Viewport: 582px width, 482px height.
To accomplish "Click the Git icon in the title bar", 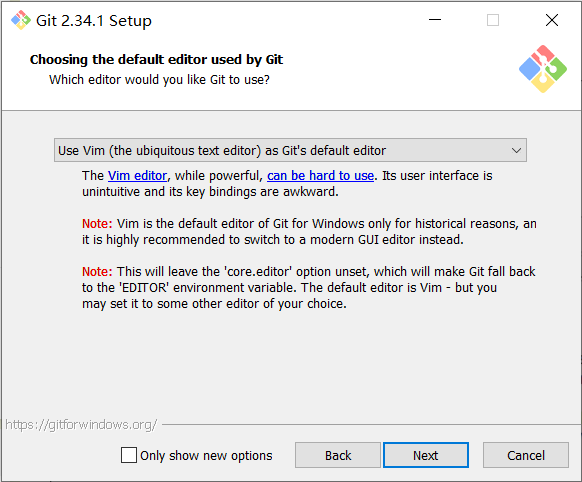I will click(x=20, y=20).
